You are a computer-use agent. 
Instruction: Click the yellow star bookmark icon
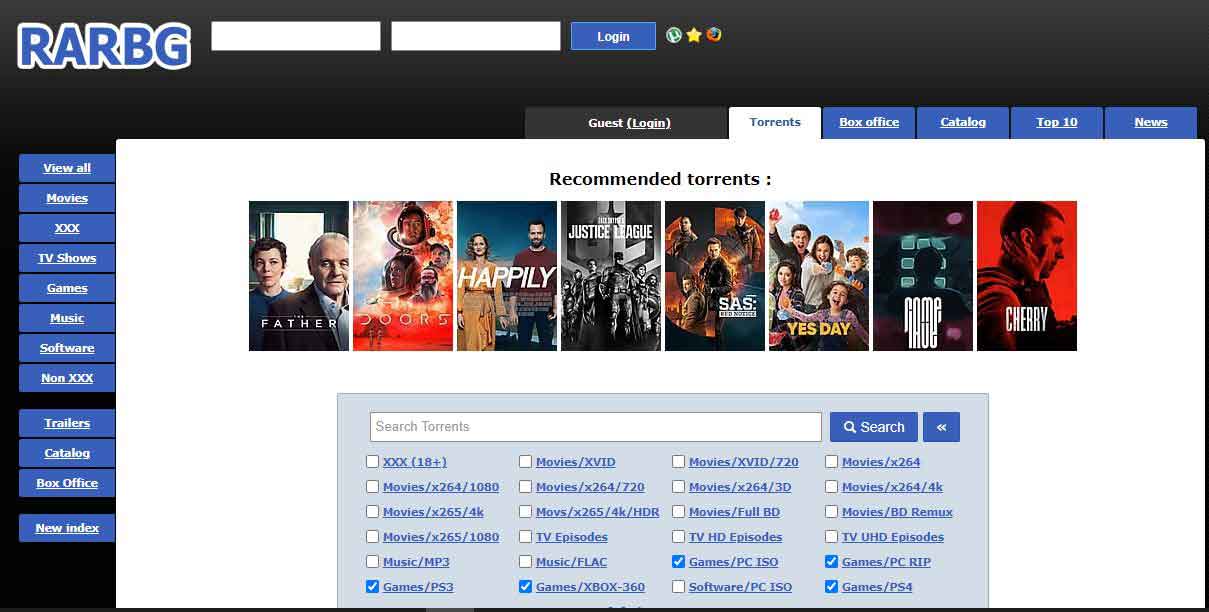[x=694, y=35]
